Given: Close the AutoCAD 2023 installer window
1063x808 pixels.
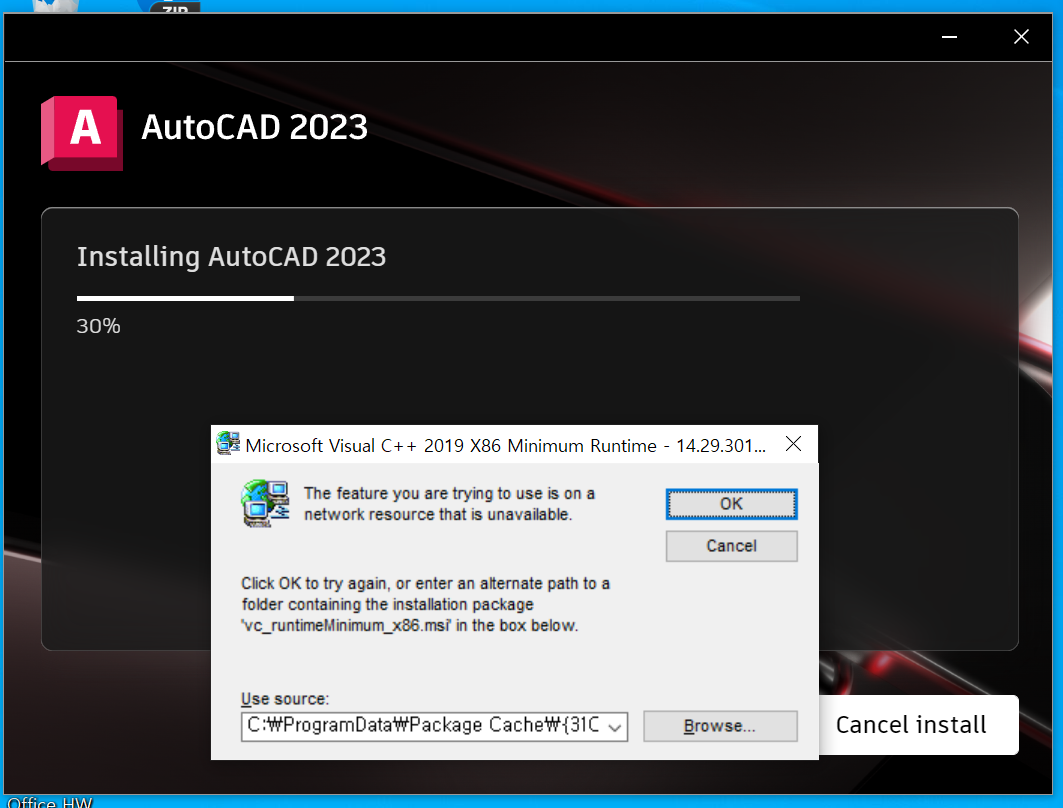Looking at the screenshot, I should click(x=1021, y=37).
